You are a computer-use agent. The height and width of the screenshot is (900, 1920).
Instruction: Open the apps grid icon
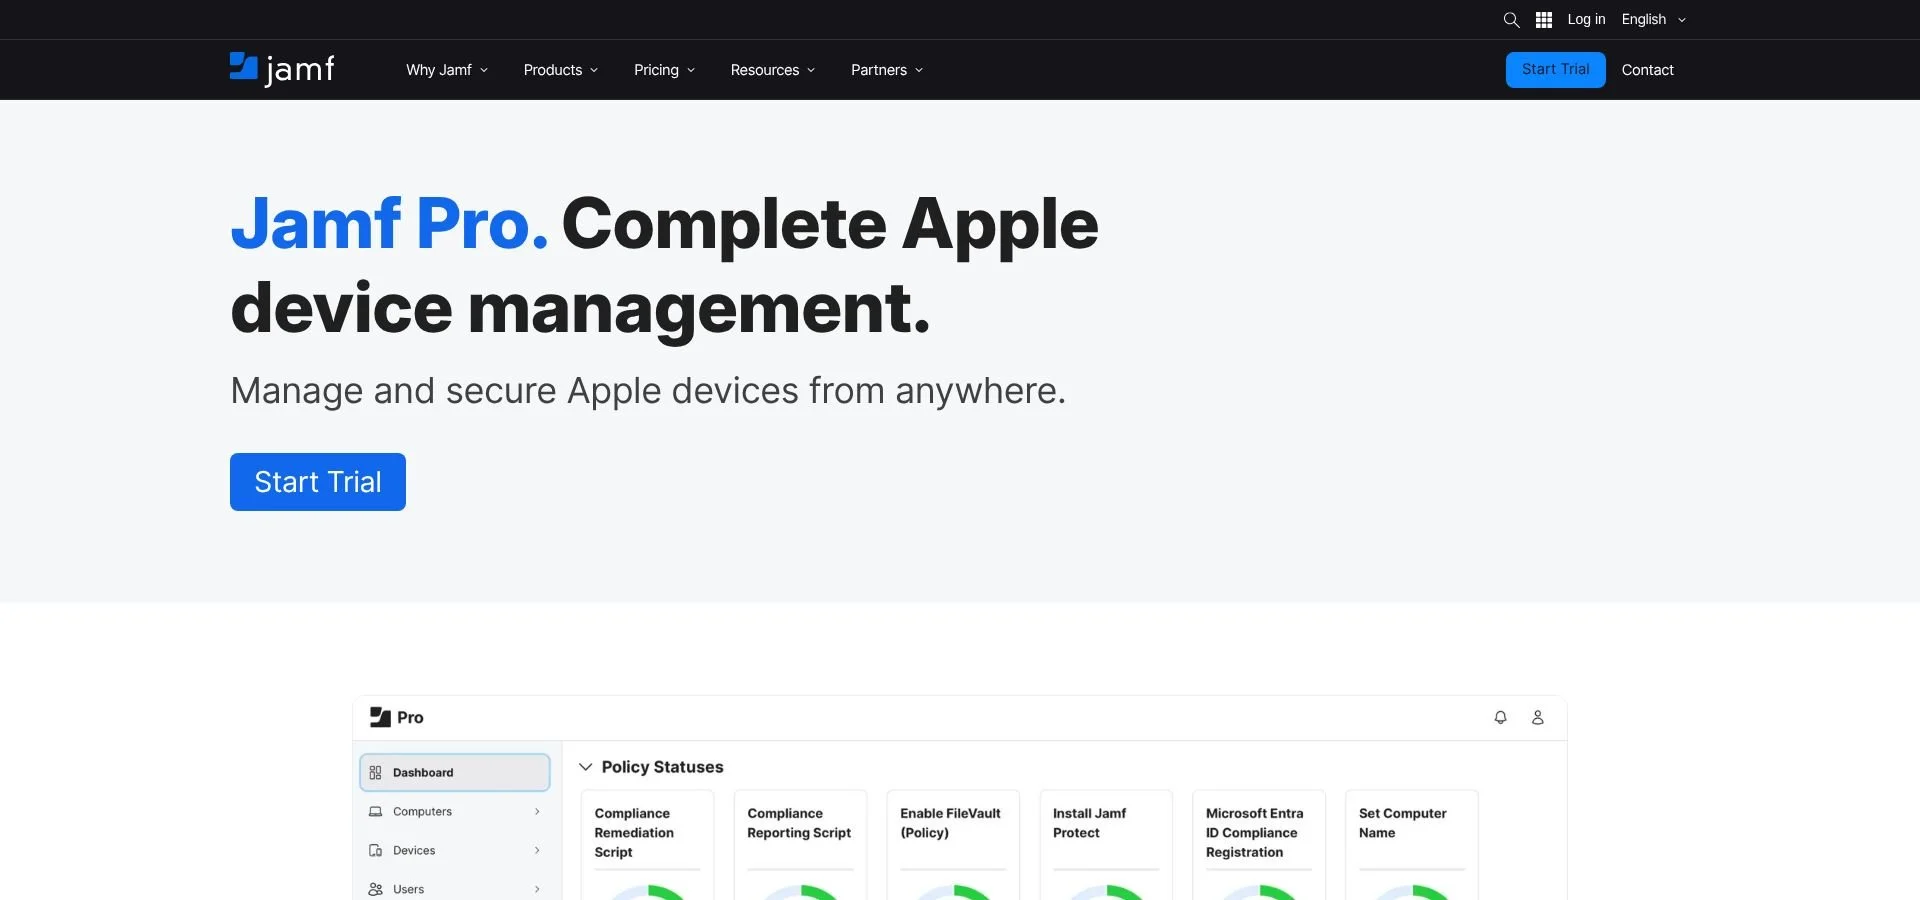click(x=1544, y=20)
